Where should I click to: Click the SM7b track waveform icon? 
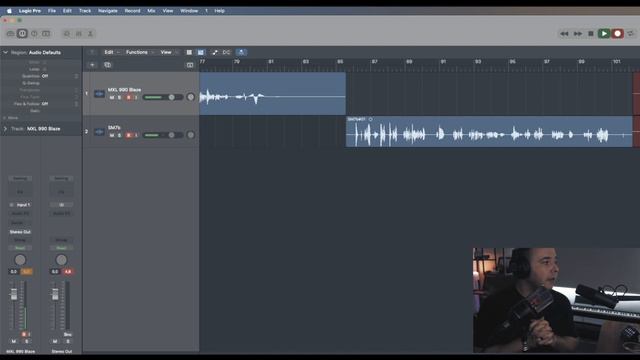pos(99,132)
